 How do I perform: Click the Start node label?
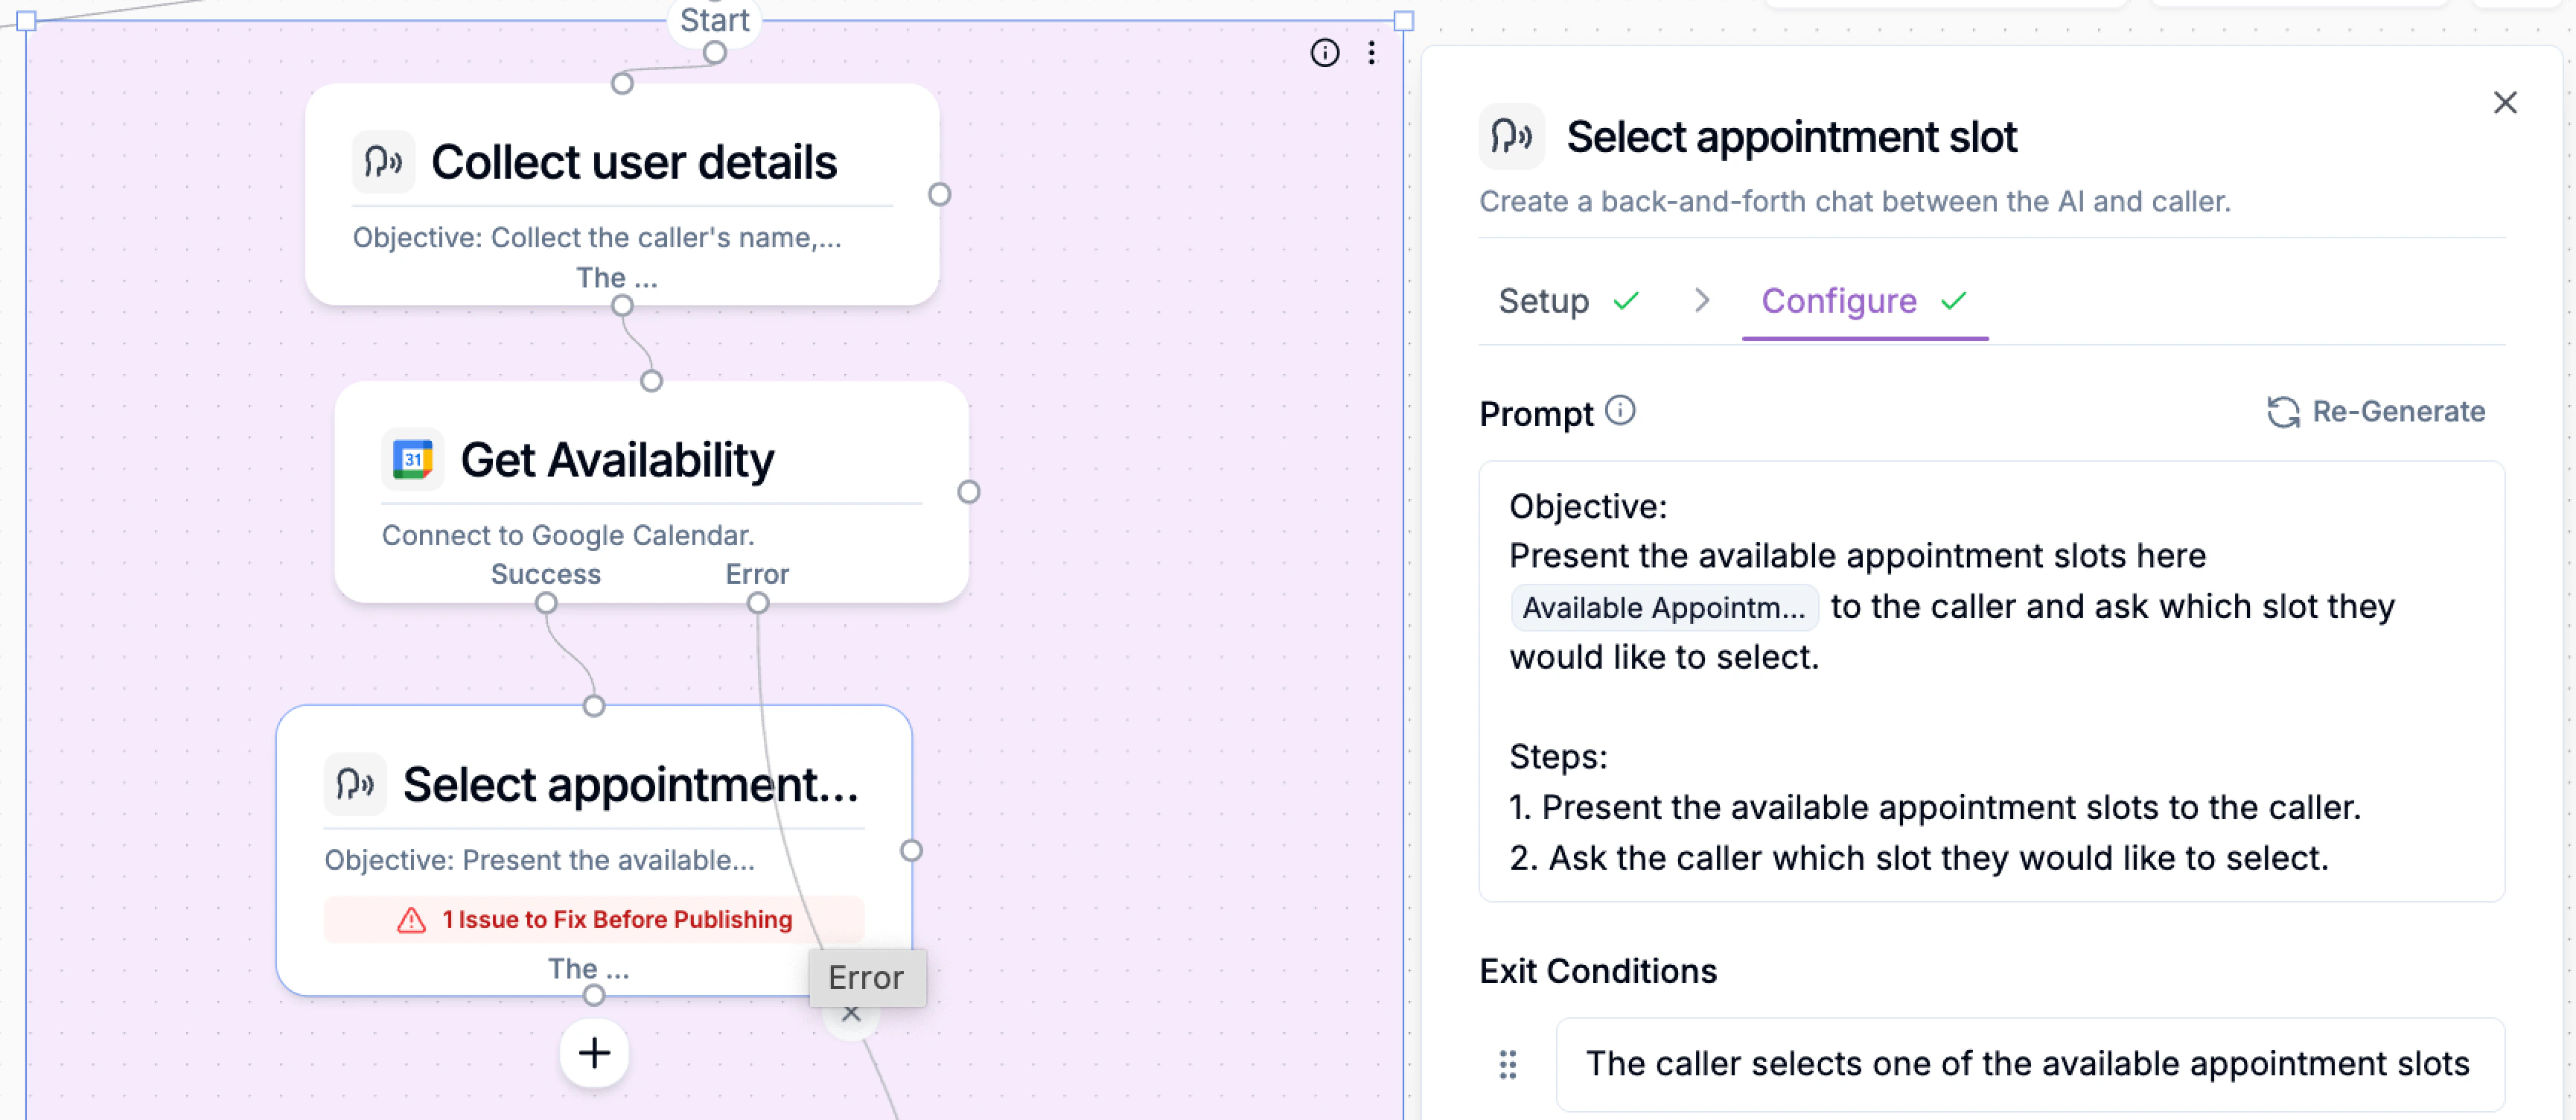point(714,20)
